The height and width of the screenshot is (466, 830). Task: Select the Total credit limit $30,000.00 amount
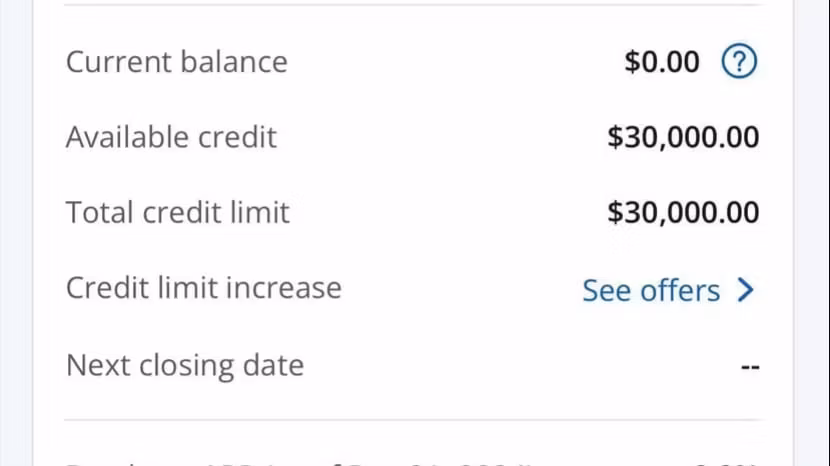683,212
